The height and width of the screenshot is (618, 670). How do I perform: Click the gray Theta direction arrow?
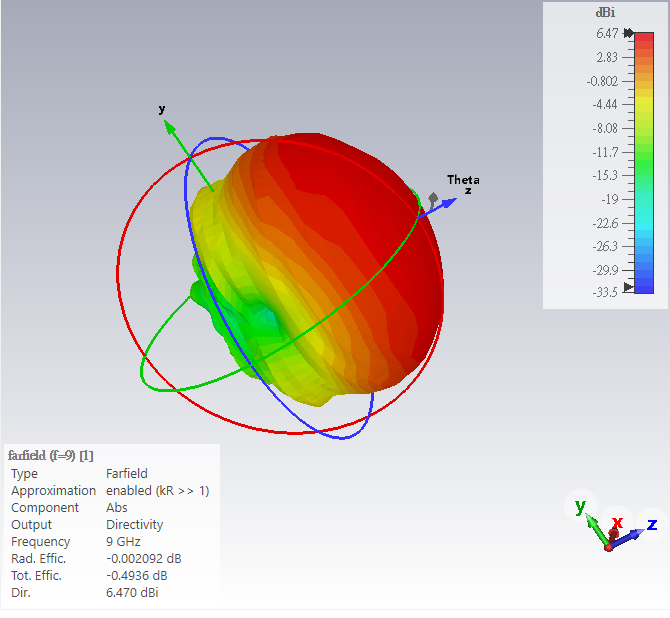tap(434, 200)
